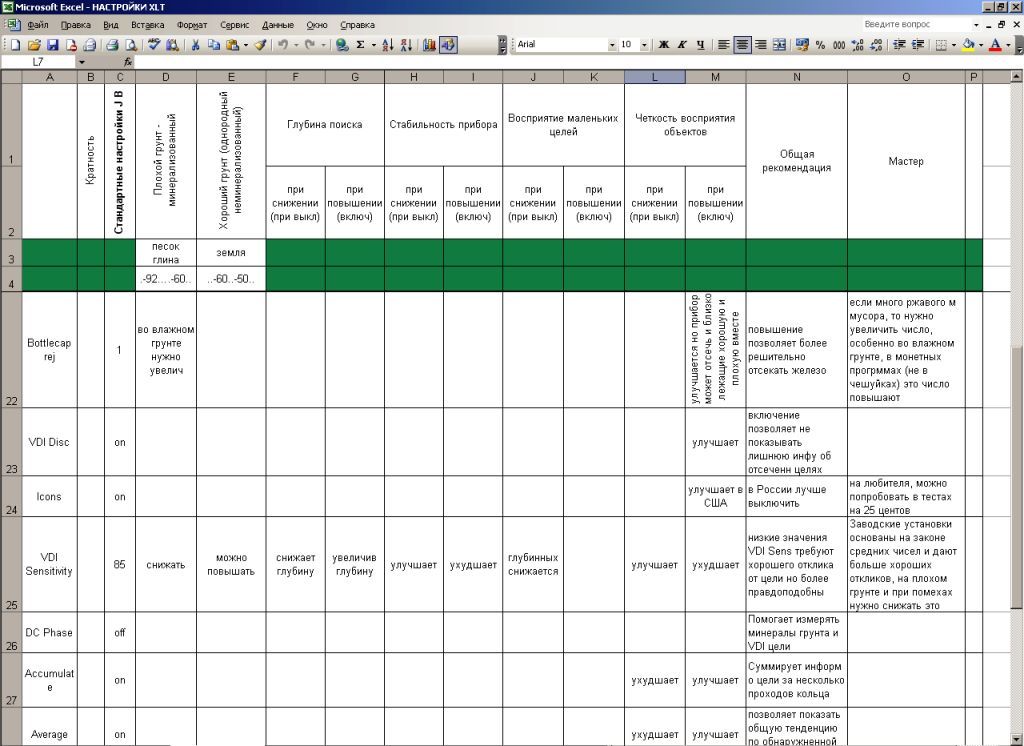Select column N header
1024x746 pixels.
click(x=796, y=77)
